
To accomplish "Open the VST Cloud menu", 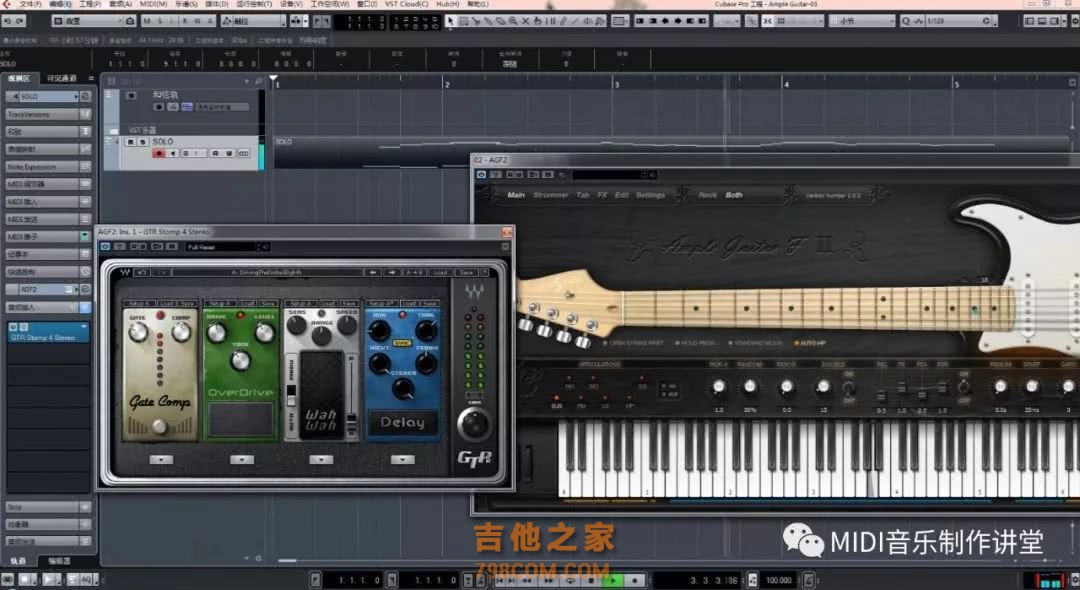I will coord(406,4).
